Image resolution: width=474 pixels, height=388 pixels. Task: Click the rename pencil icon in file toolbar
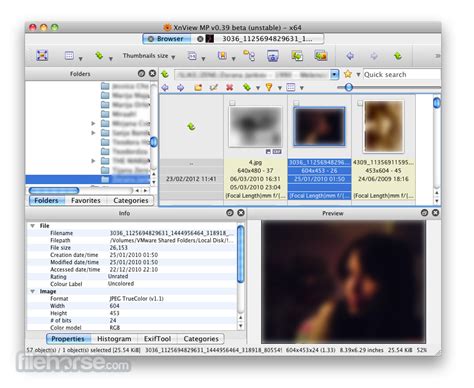(214, 87)
